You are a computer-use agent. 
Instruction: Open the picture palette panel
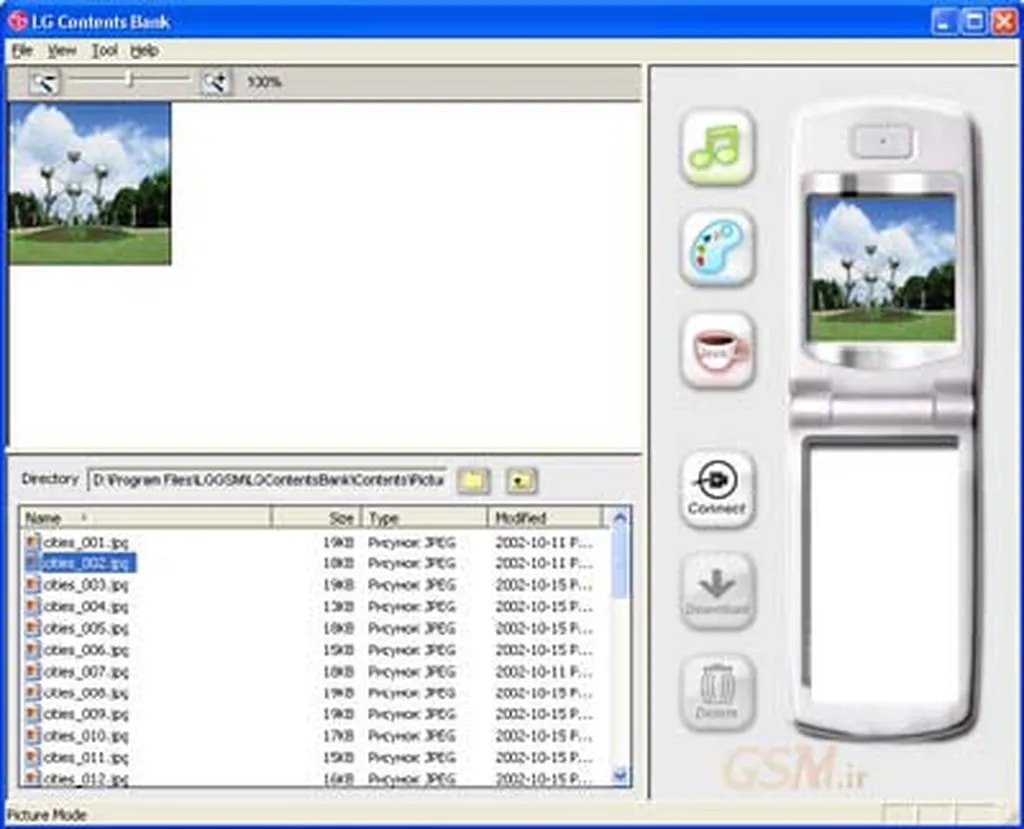tap(716, 247)
